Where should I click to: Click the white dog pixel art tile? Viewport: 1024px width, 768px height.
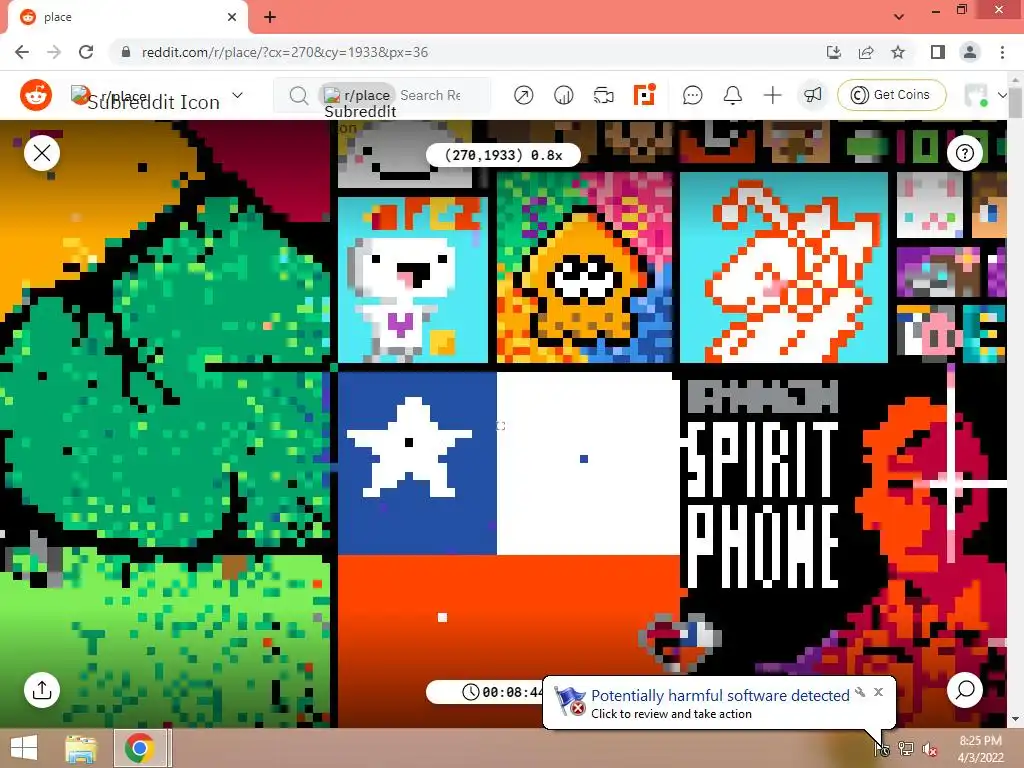tap(413, 280)
